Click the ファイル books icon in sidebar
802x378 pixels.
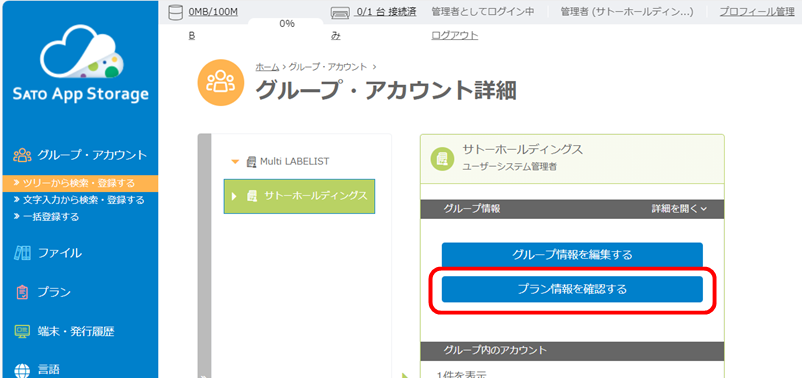click(x=23, y=253)
